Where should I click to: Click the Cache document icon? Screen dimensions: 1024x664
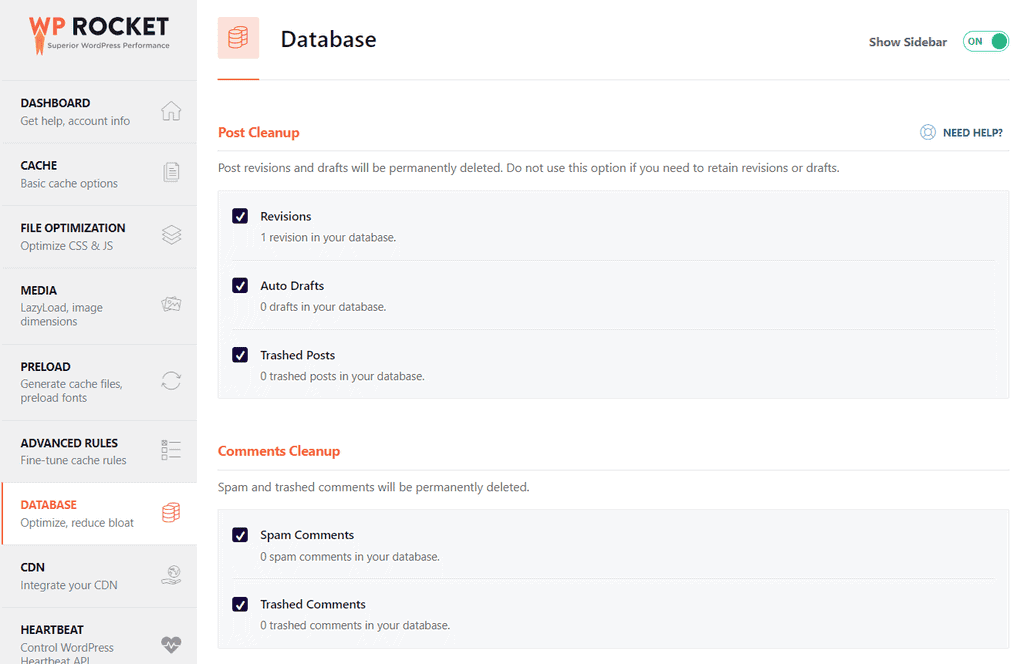pyautogui.click(x=171, y=172)
